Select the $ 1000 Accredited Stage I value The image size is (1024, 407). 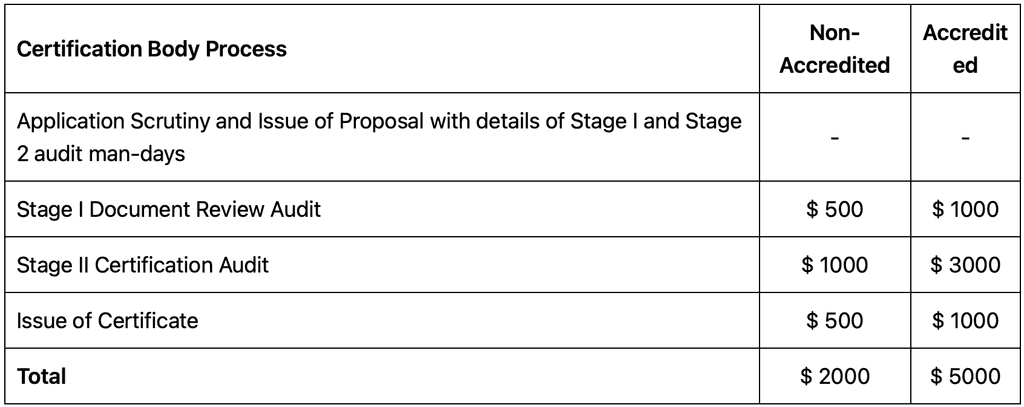pyautogui.click(x=965, y=209)
